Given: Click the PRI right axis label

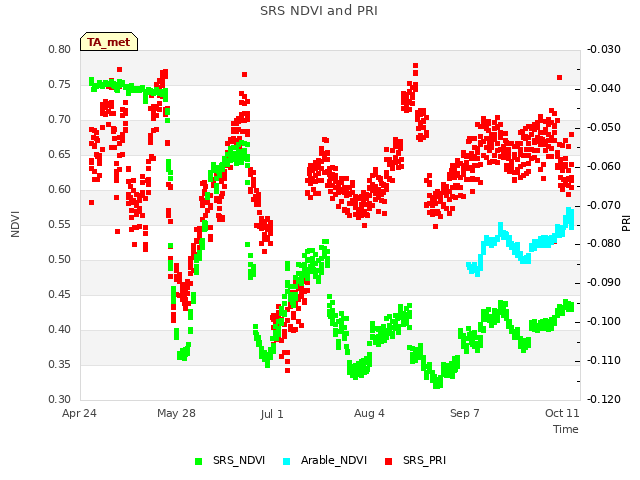Looking at the screenshot, I should click(626, 224).
